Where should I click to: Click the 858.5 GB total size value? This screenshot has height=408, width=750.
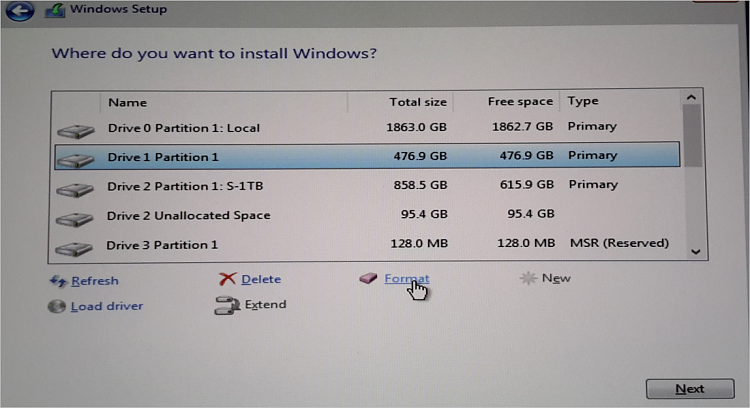point(420,185)
